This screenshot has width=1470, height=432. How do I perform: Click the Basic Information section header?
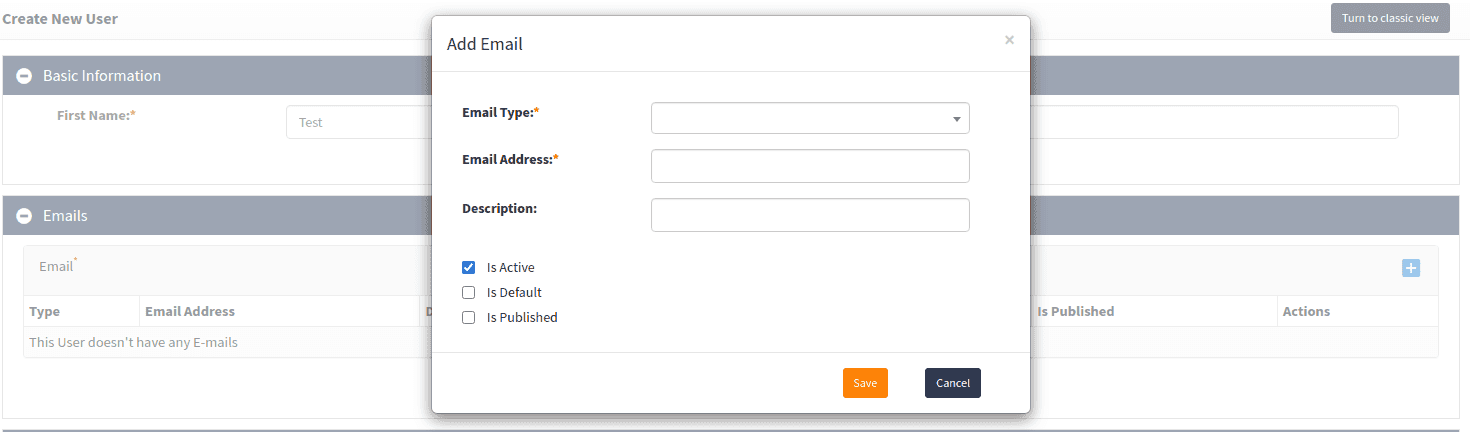pos(102,76)
